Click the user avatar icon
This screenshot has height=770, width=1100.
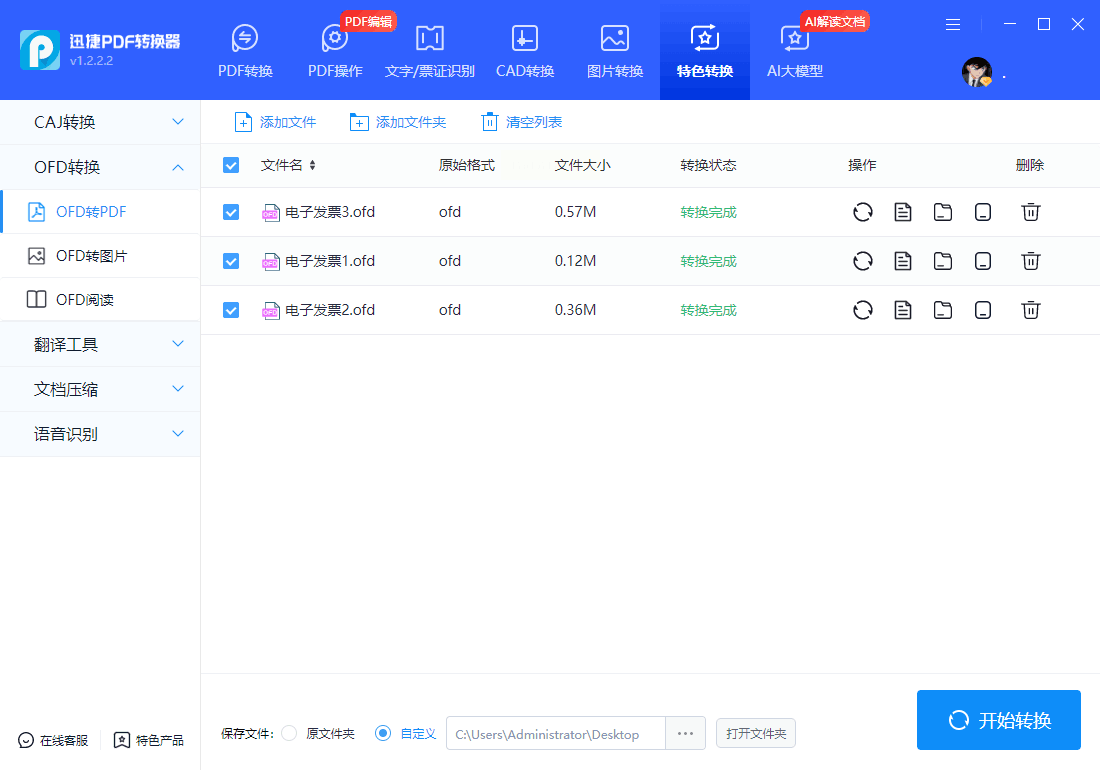click(x=976, y=73)
